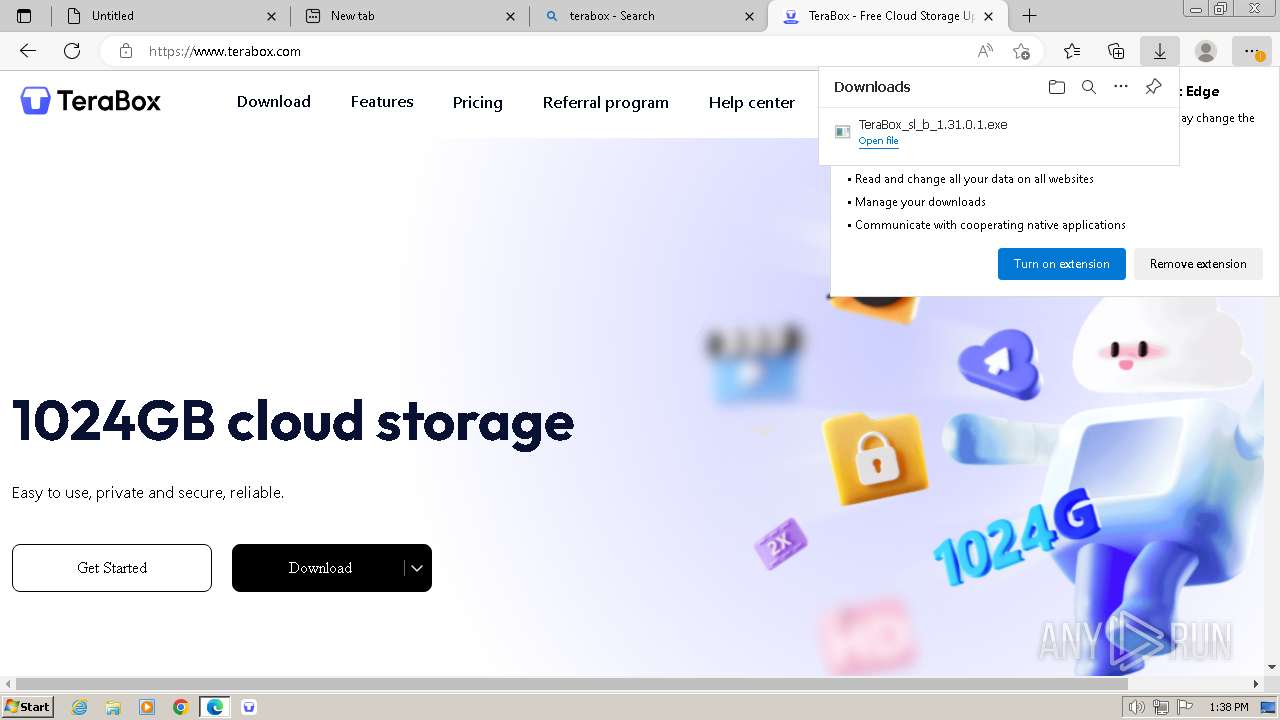Open downloads folder from Downloads panel

coord(1057,87)
